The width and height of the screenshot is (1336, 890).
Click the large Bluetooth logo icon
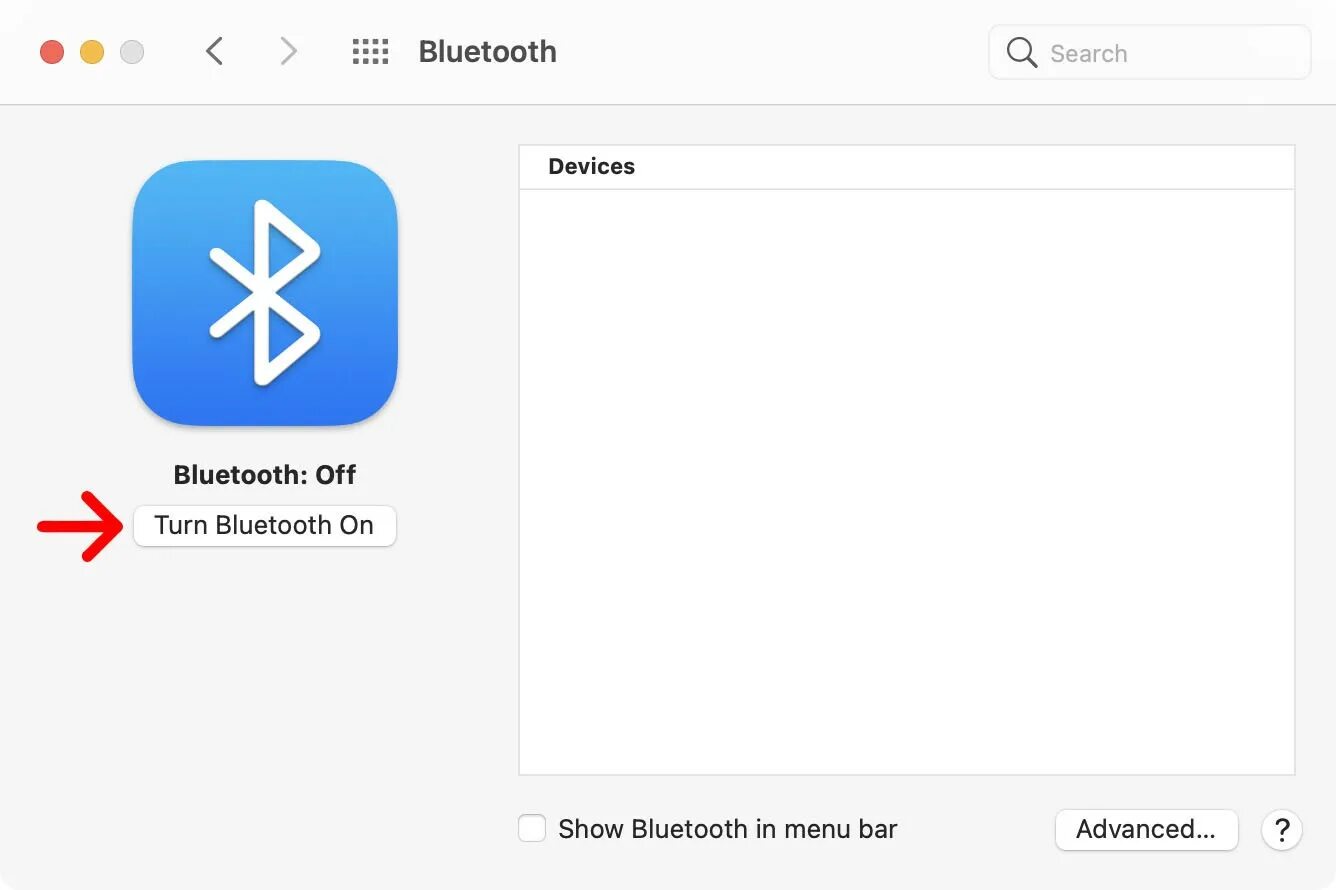coord(265,293)
